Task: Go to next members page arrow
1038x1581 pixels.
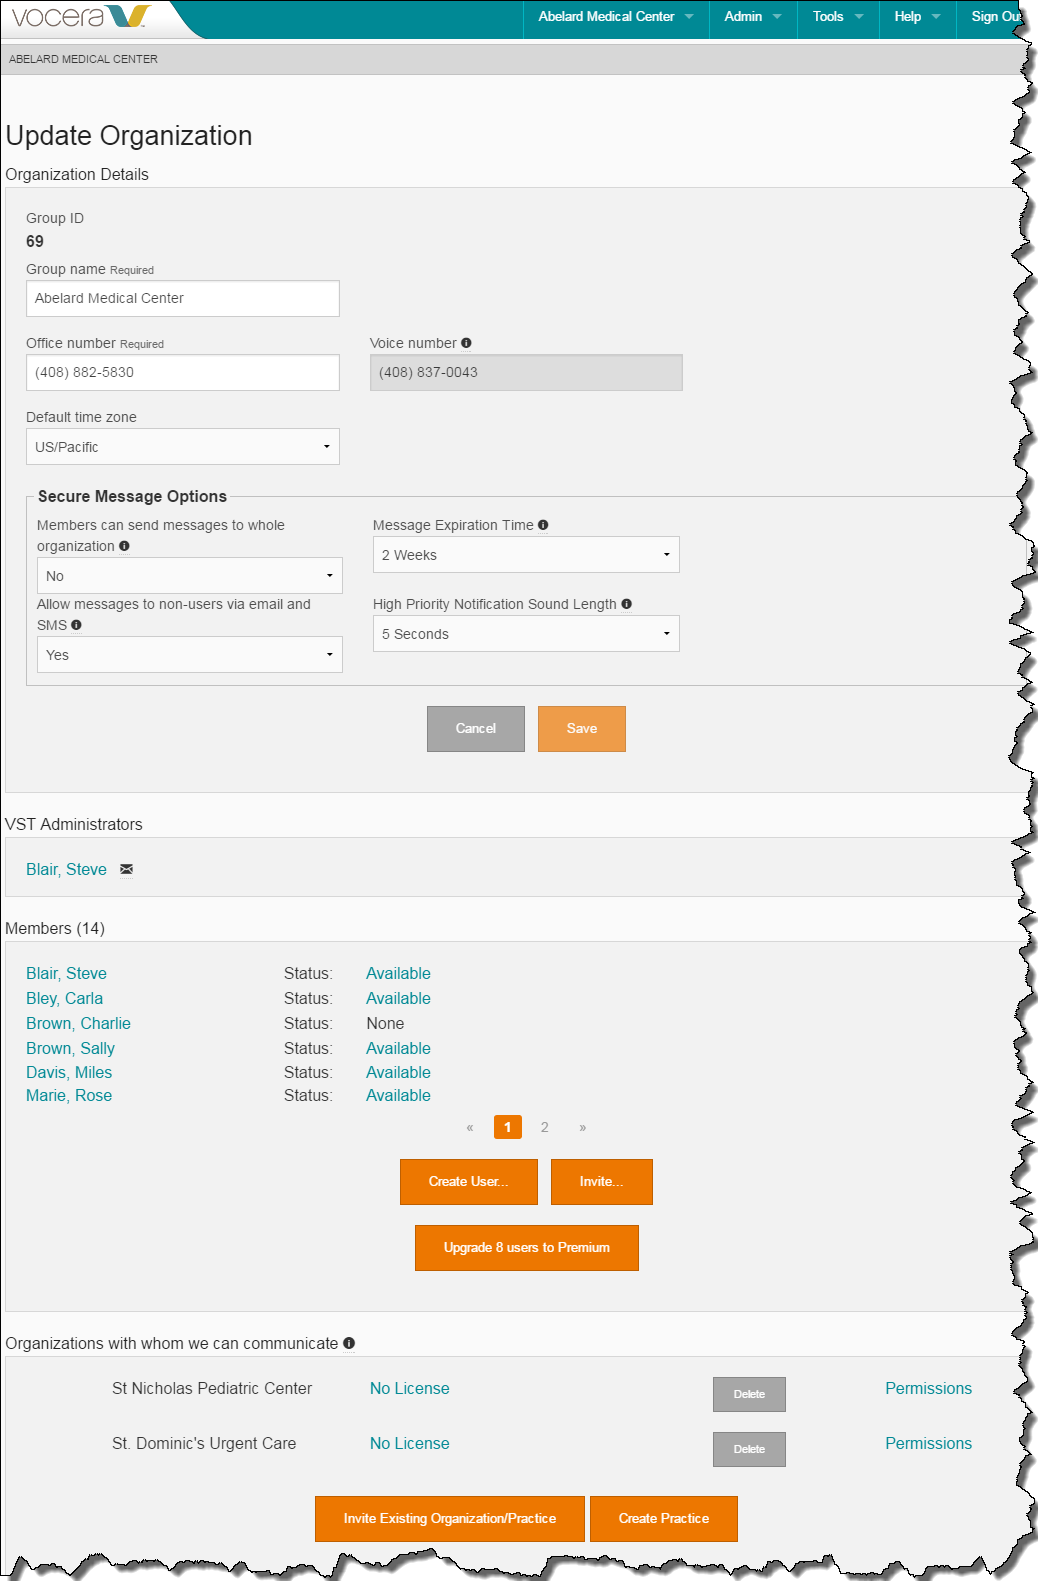Action: pos(583,1127)
